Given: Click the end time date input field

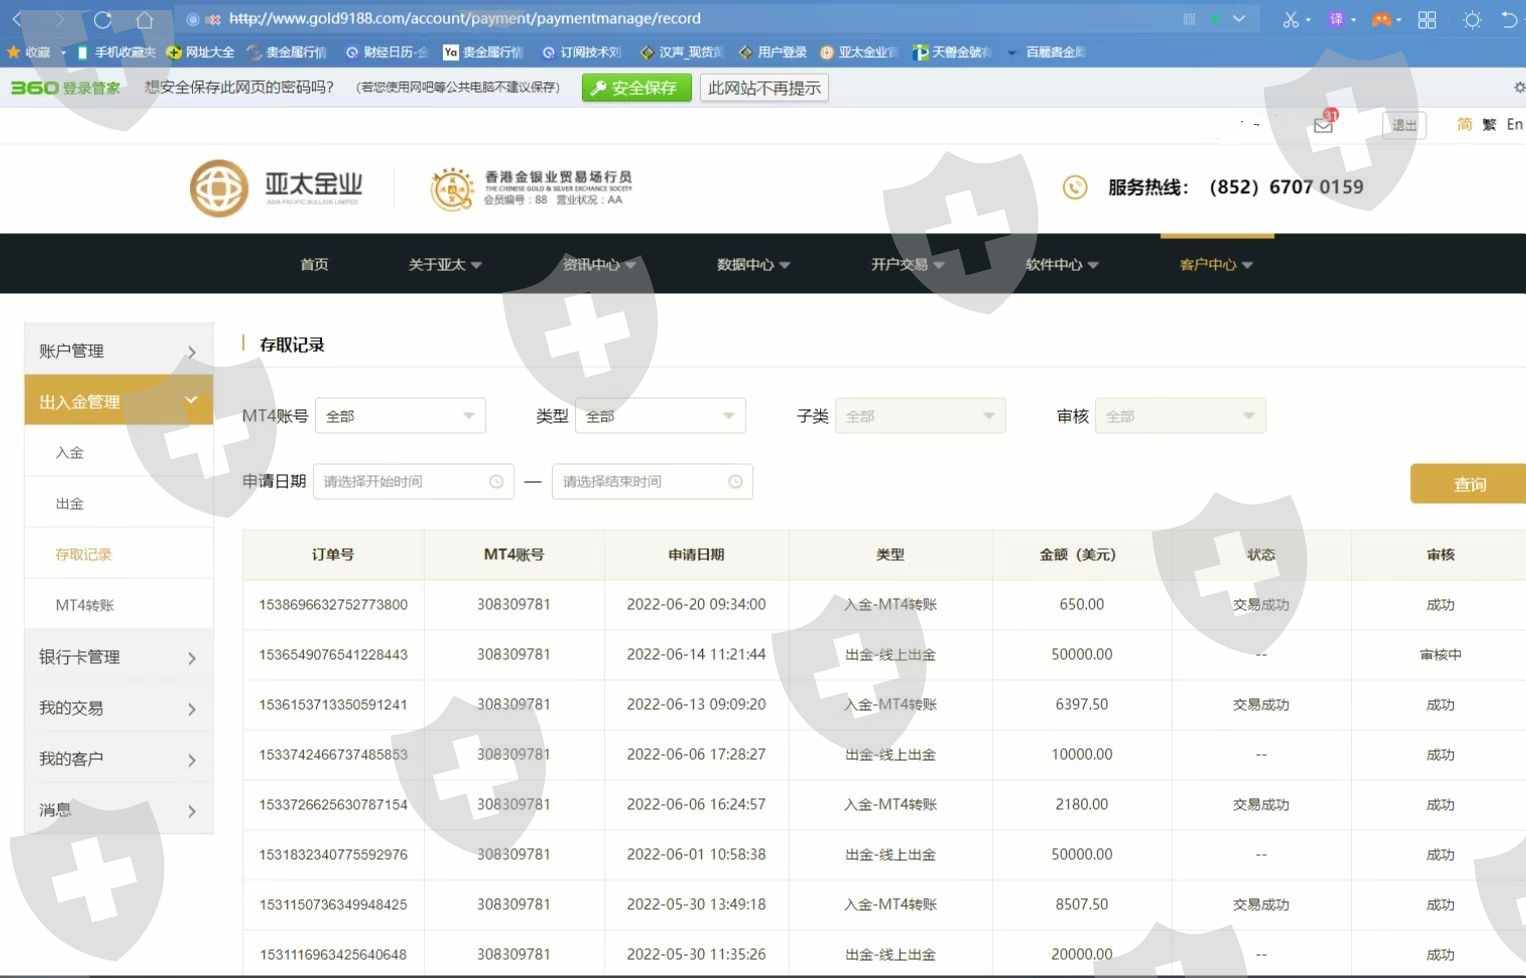Looking at the screenshot, I should 640,482.
